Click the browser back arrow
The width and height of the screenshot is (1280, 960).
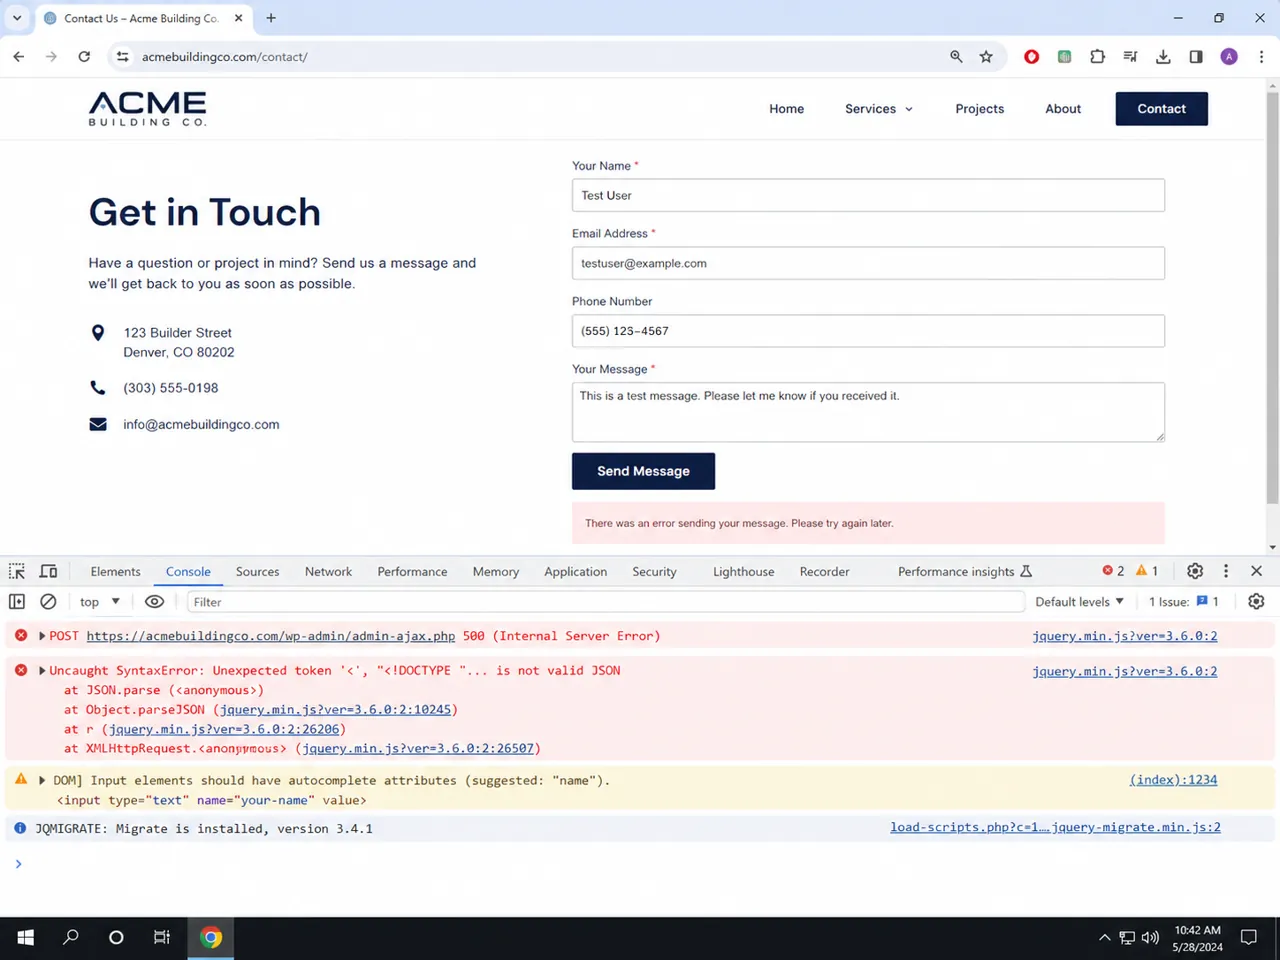point(19,57)
